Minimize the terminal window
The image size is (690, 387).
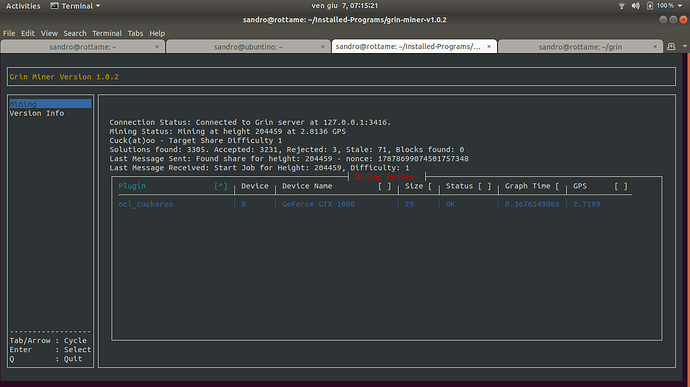pyautogui.click(x=663, y=19)
